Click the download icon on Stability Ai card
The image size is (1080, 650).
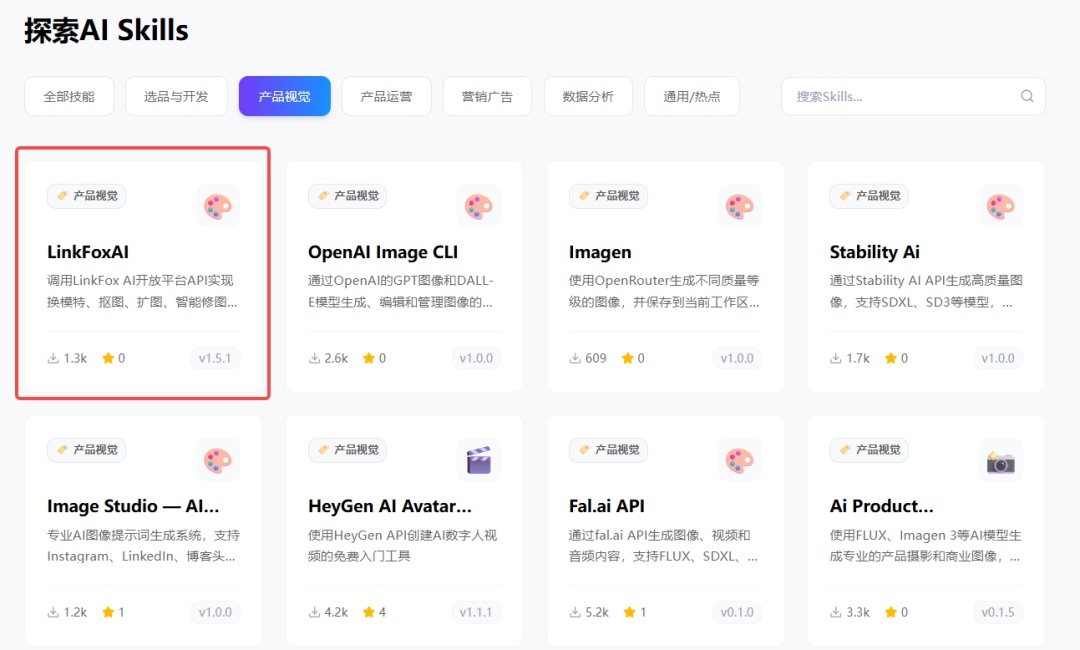[835, 358]
